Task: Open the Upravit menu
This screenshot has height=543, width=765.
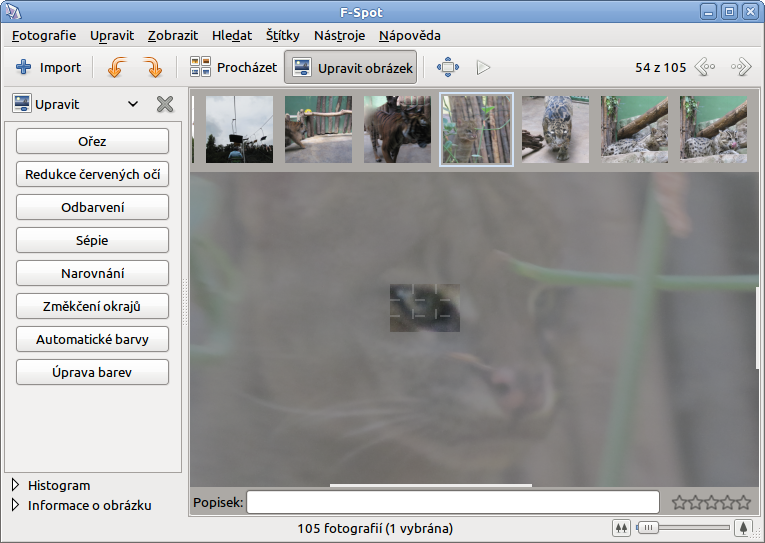Action: pyautogui.click(x=112, y=36)
